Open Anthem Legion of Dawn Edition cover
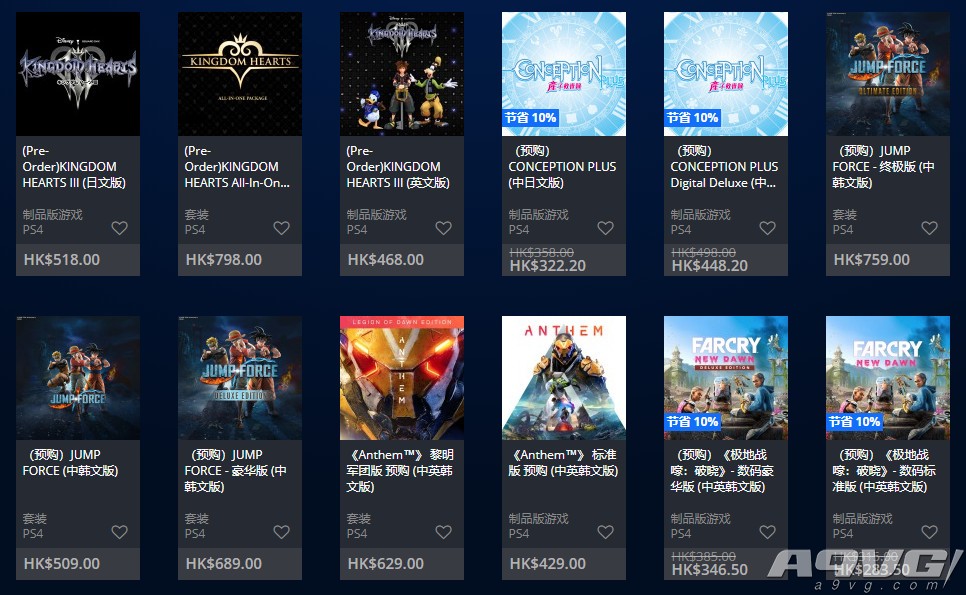Image resolution: width=966 pixels, height=595 pixels. coord(402,378)
